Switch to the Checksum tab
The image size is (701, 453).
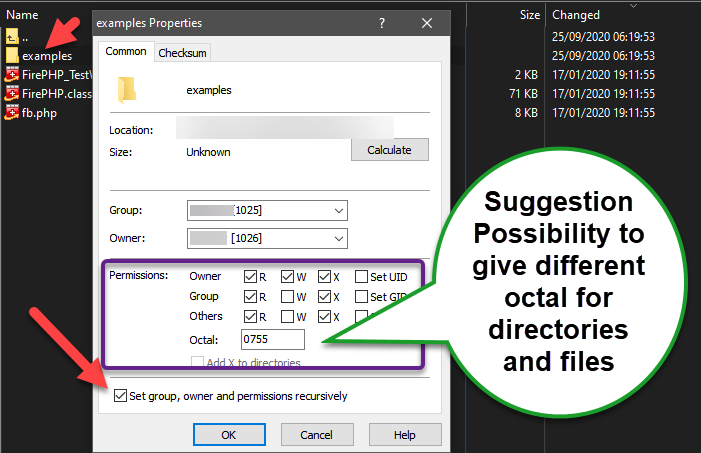(181, 52)
